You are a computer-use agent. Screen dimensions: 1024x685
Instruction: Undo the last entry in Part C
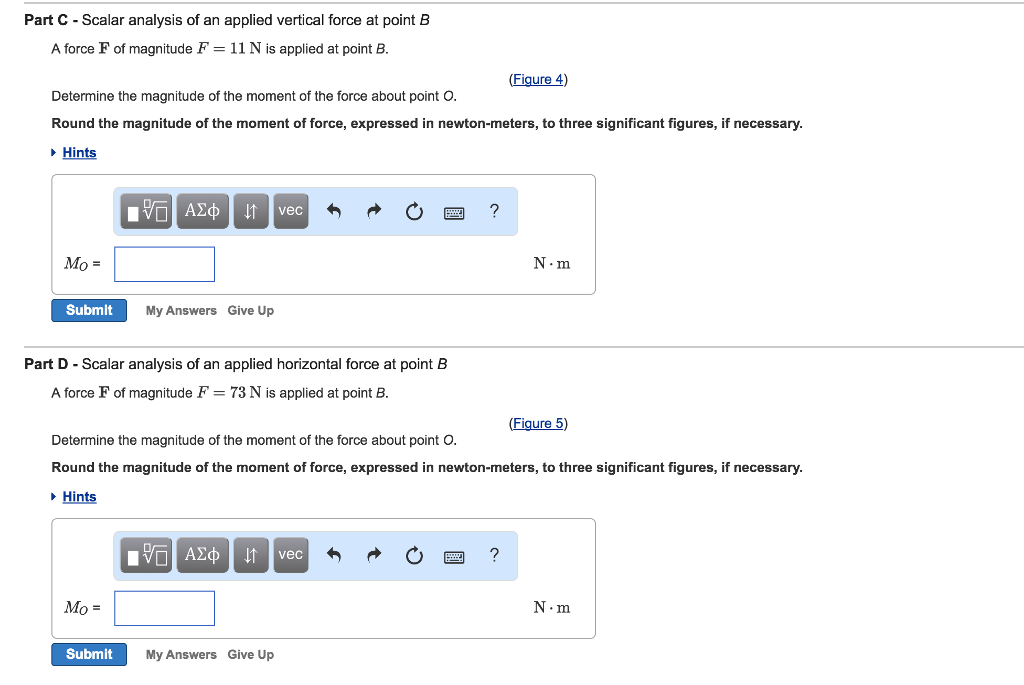(x=333, y=211)
